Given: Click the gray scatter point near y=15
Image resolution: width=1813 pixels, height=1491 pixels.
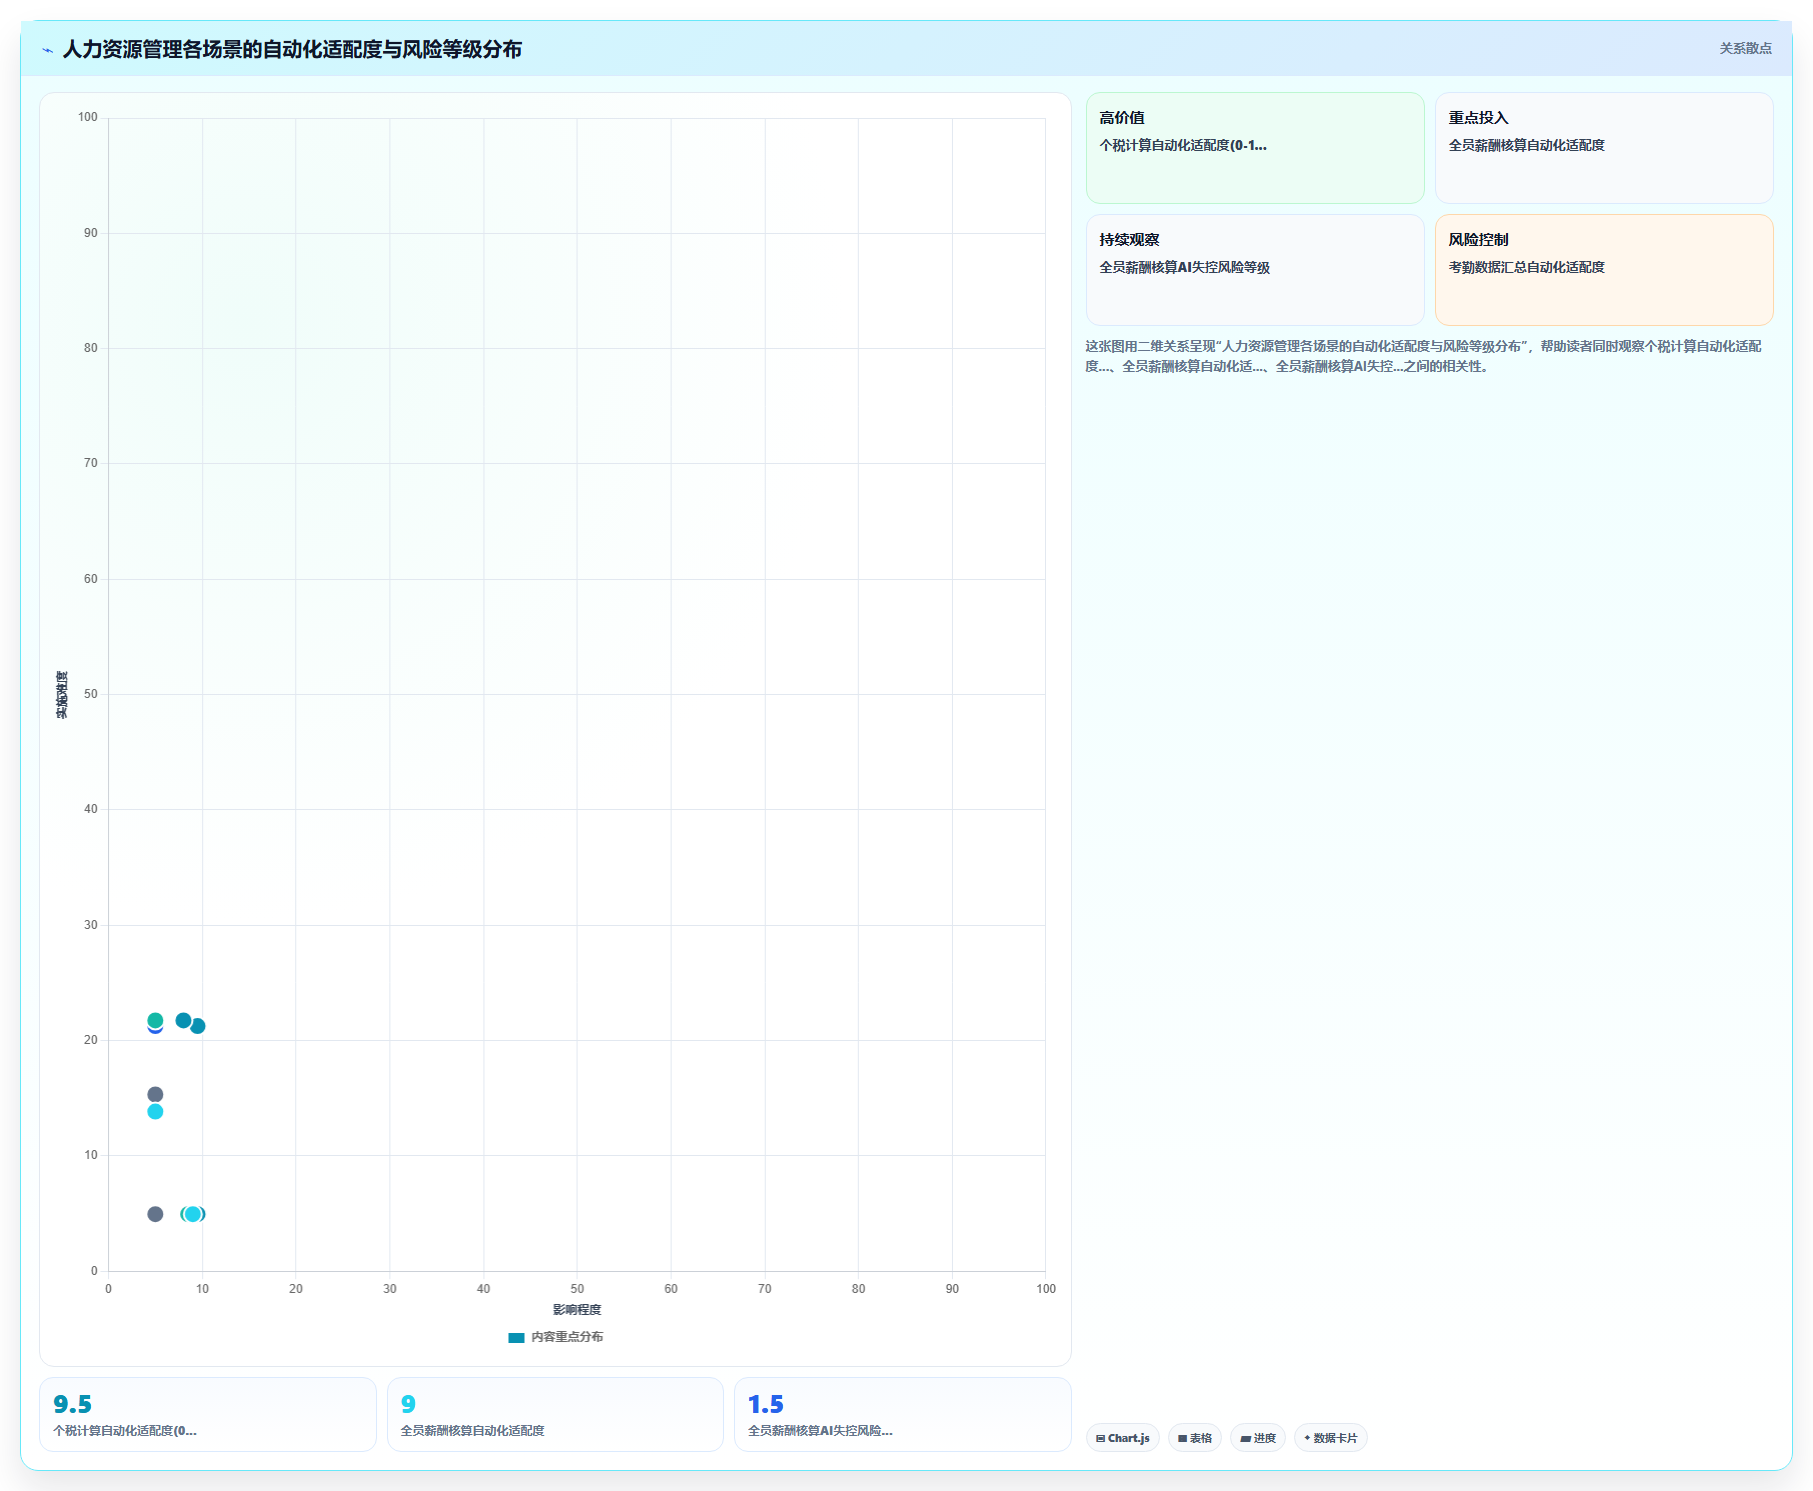Looking at the screenshot, I should pos(155,1094).
